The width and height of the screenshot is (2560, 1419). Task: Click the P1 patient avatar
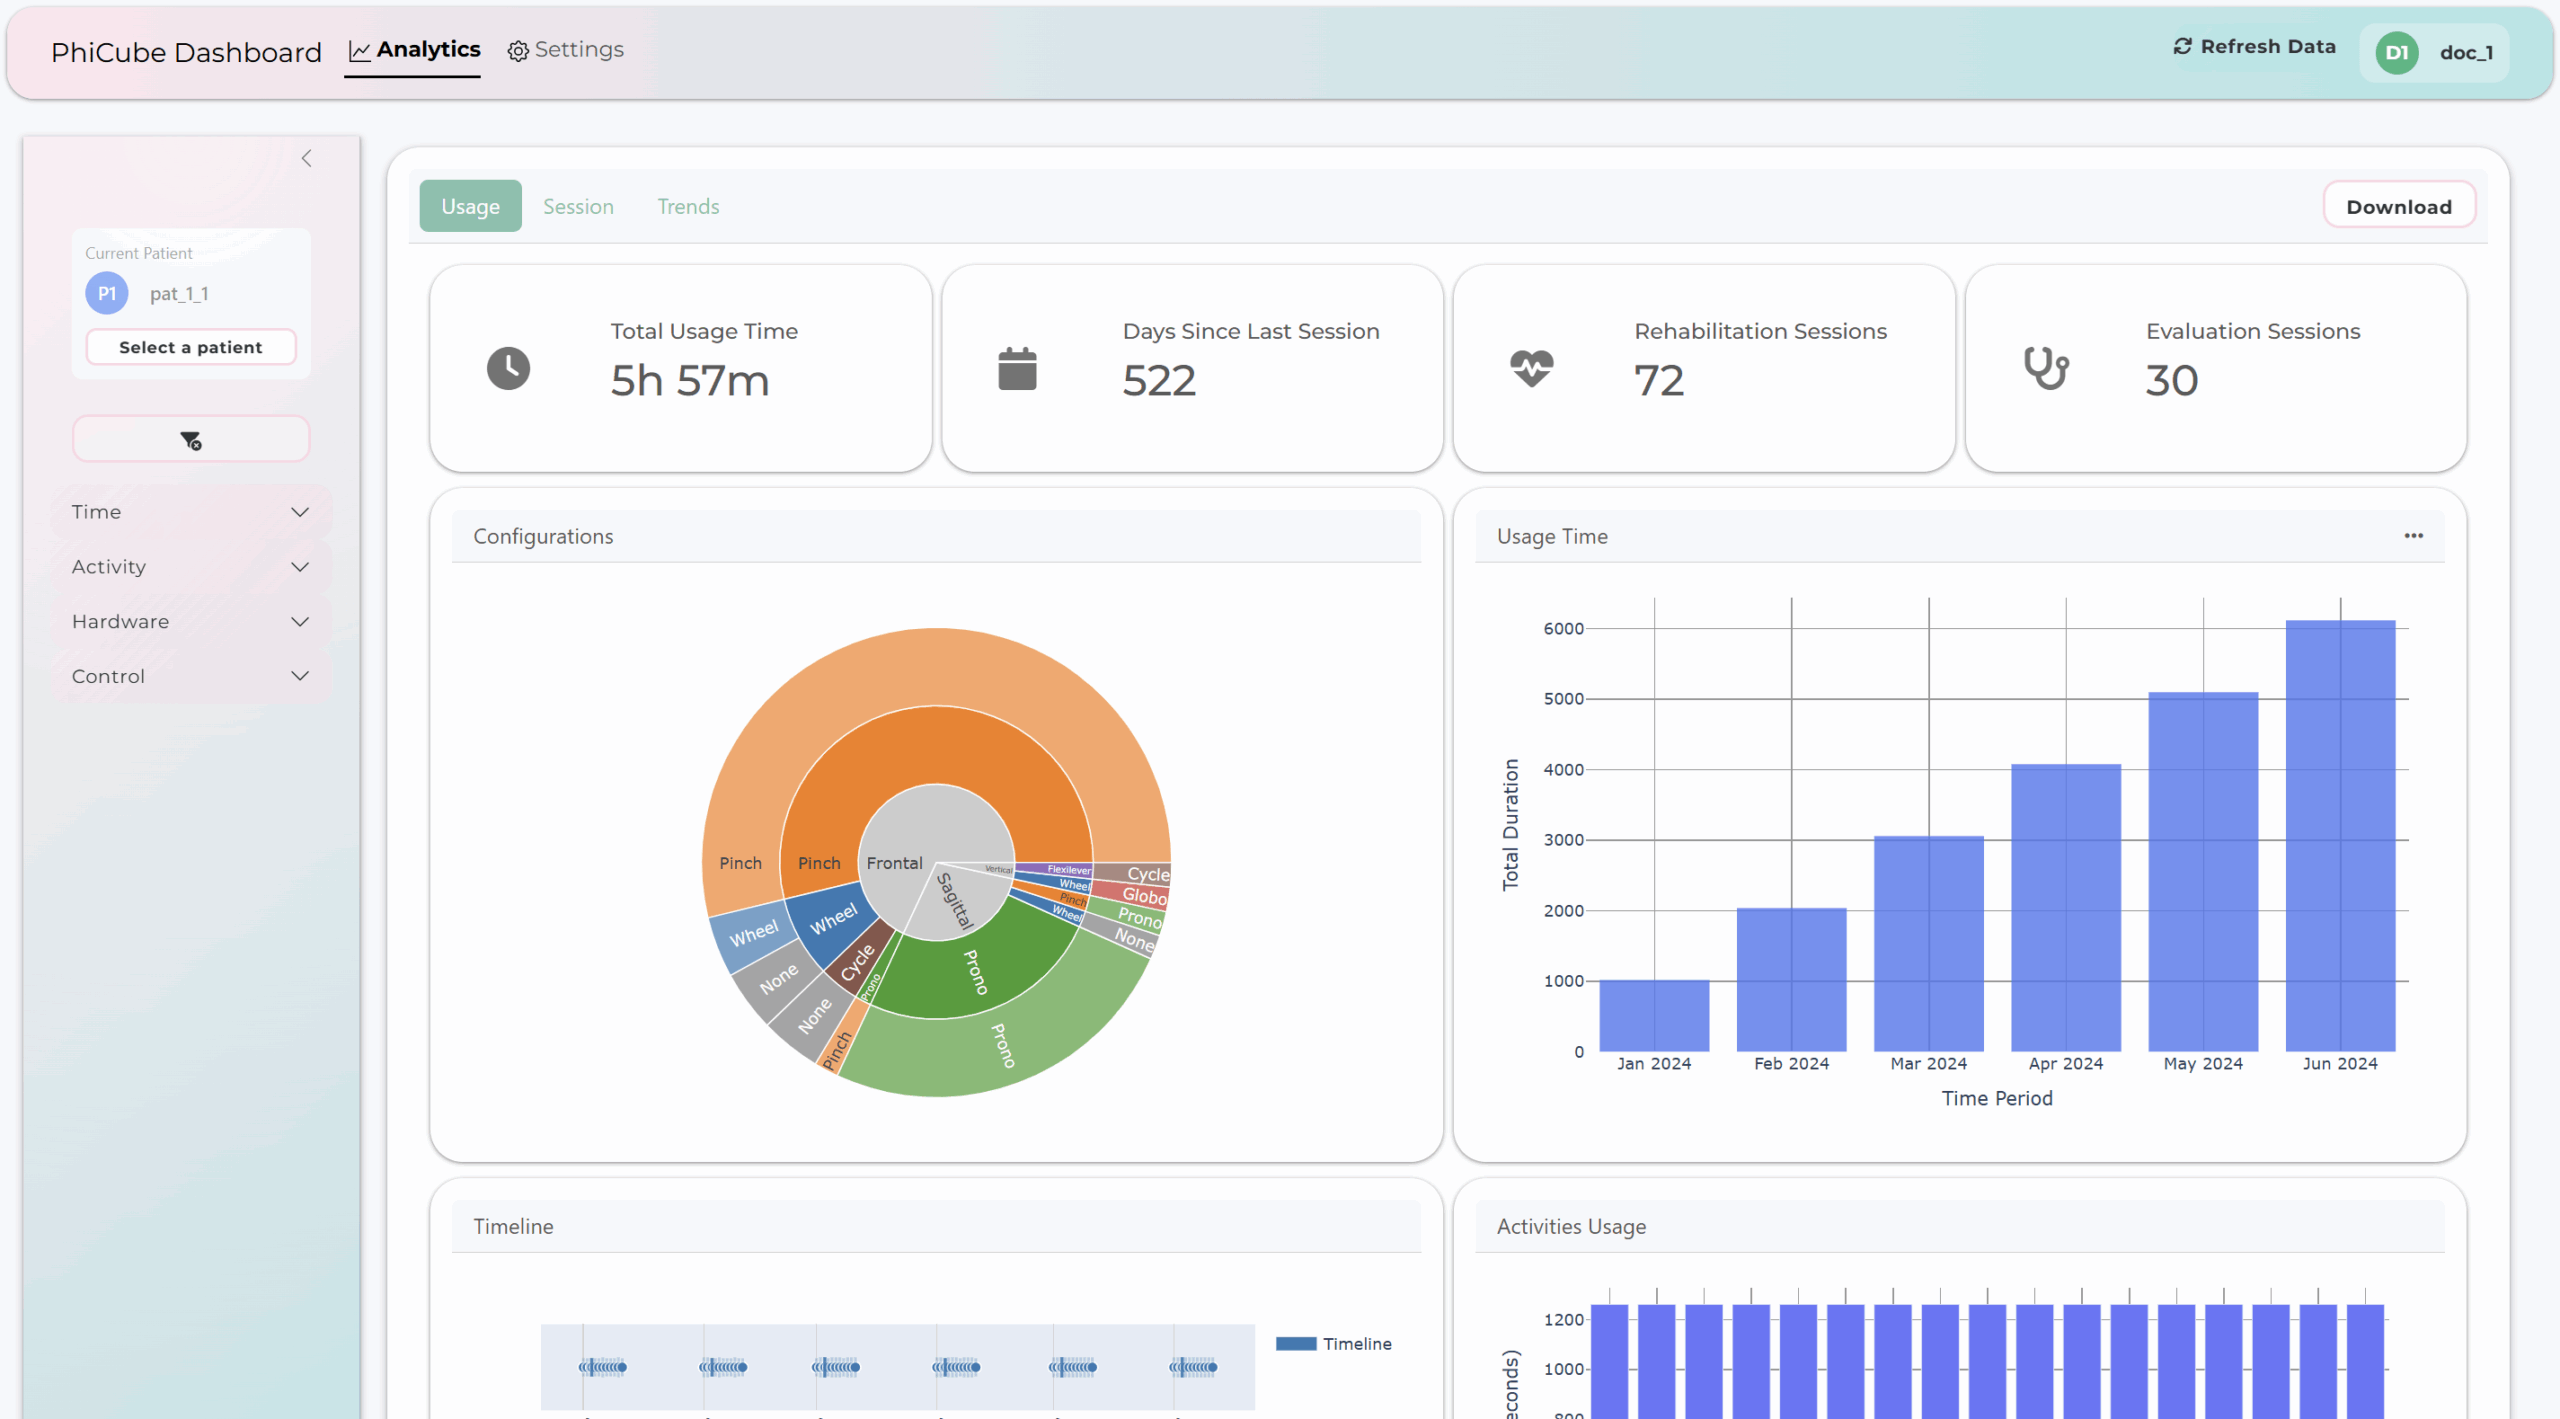(107, 294)
